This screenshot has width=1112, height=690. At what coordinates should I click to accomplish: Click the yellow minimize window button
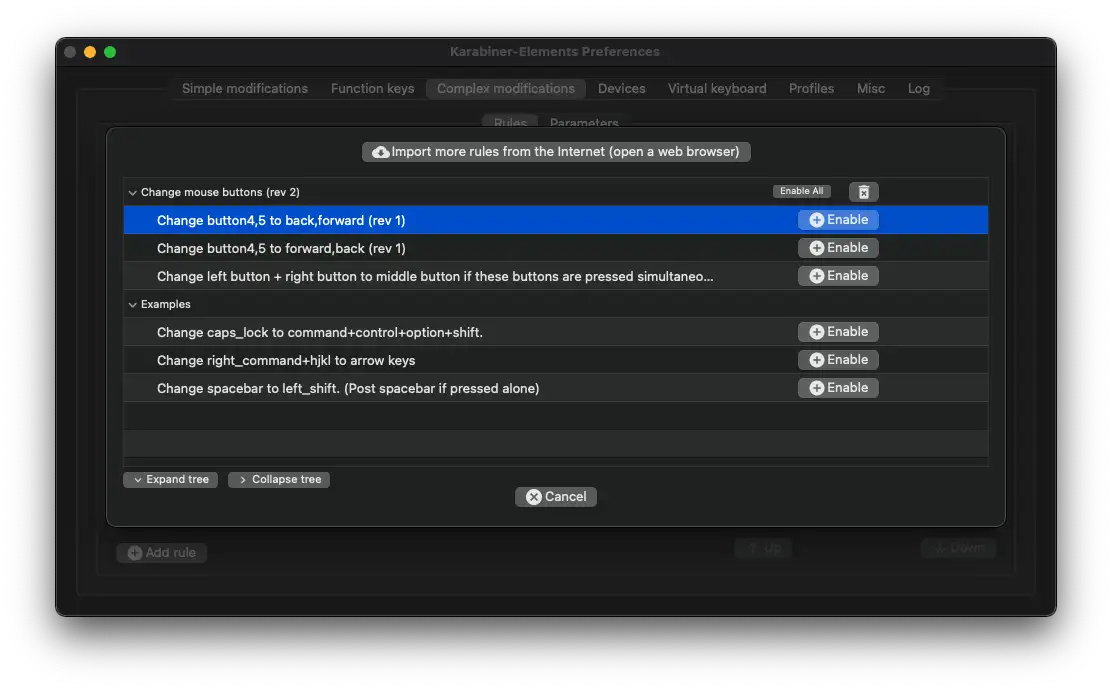pos(90,52)
